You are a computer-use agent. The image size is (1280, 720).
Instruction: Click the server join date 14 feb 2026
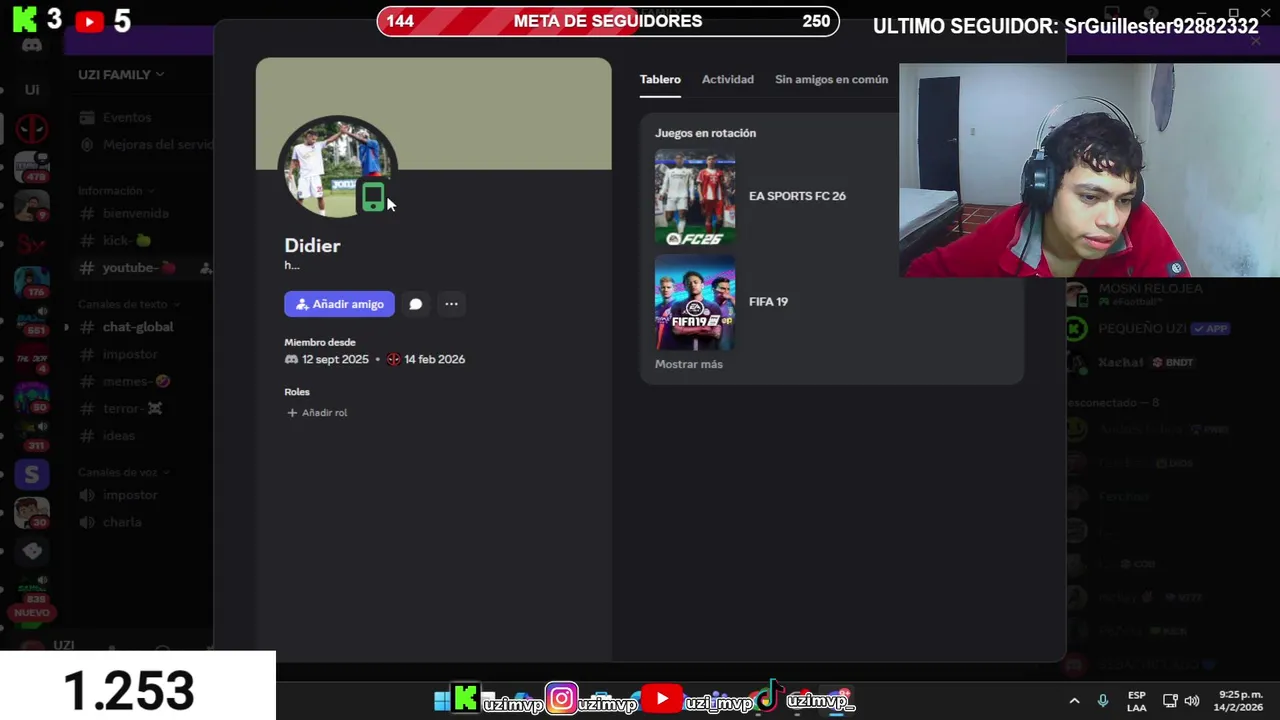tap(434, 359)
